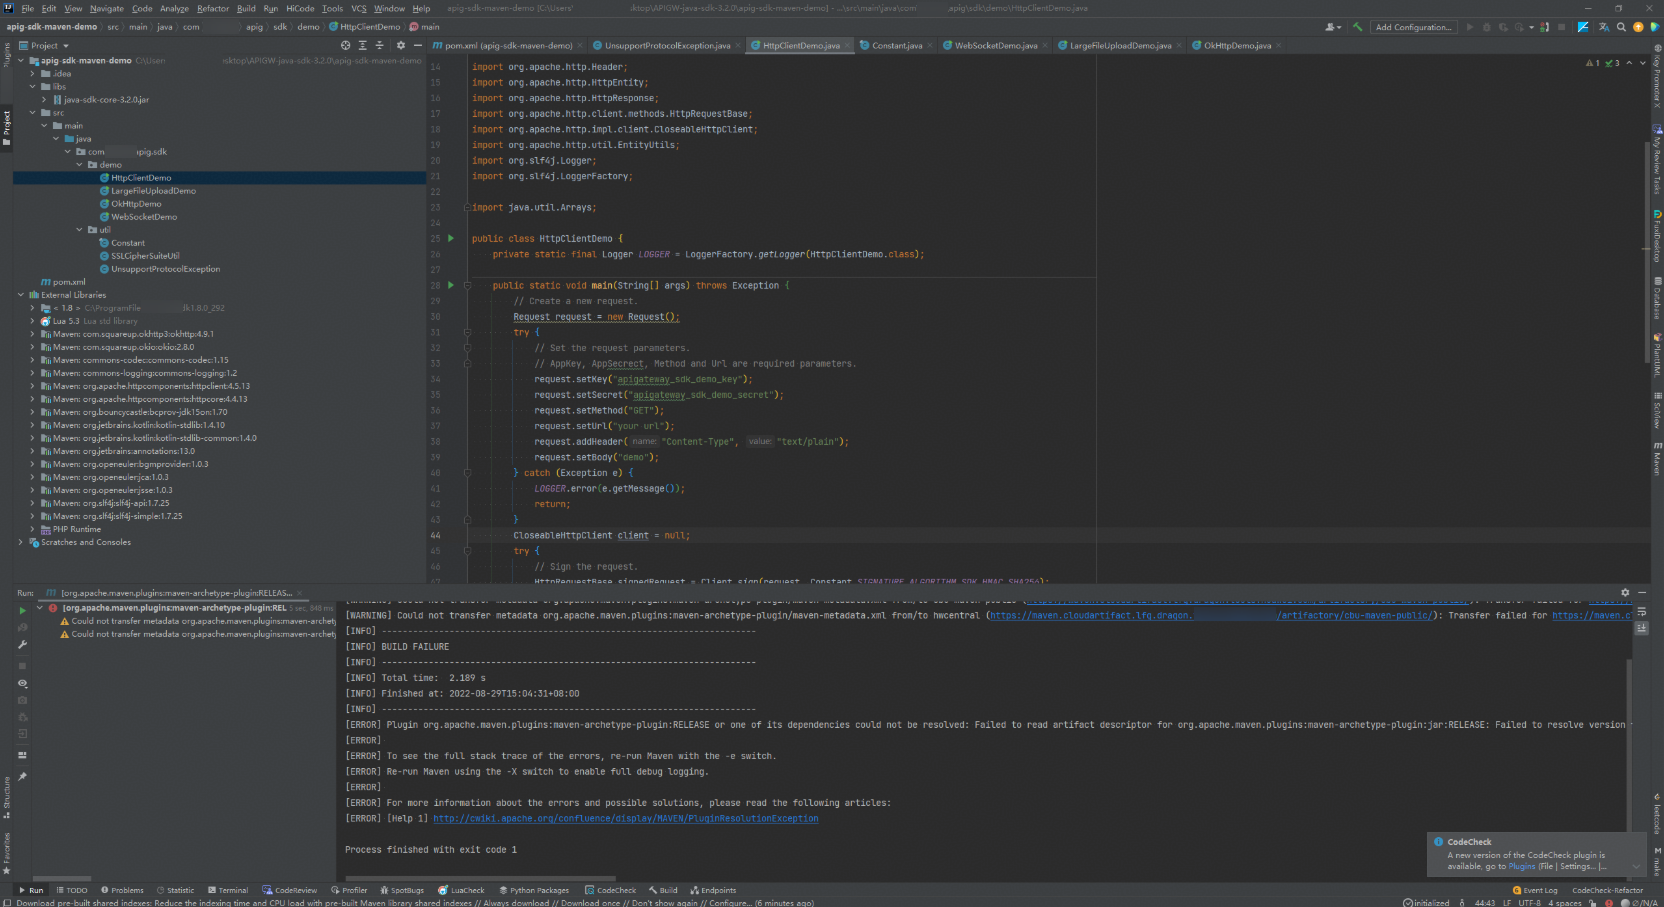
Task: Click the green hammer Build Project icon
Action: click(1357, 27)
